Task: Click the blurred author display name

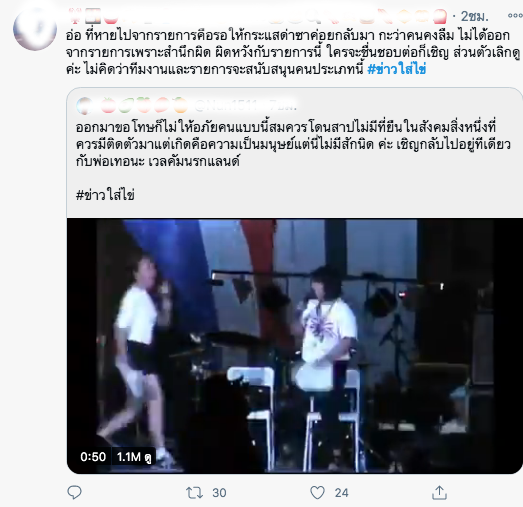Action: pos(257,16)
